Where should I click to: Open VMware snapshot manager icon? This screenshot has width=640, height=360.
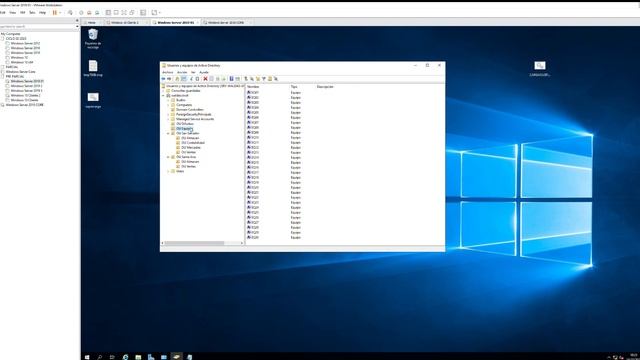(97, 13)
